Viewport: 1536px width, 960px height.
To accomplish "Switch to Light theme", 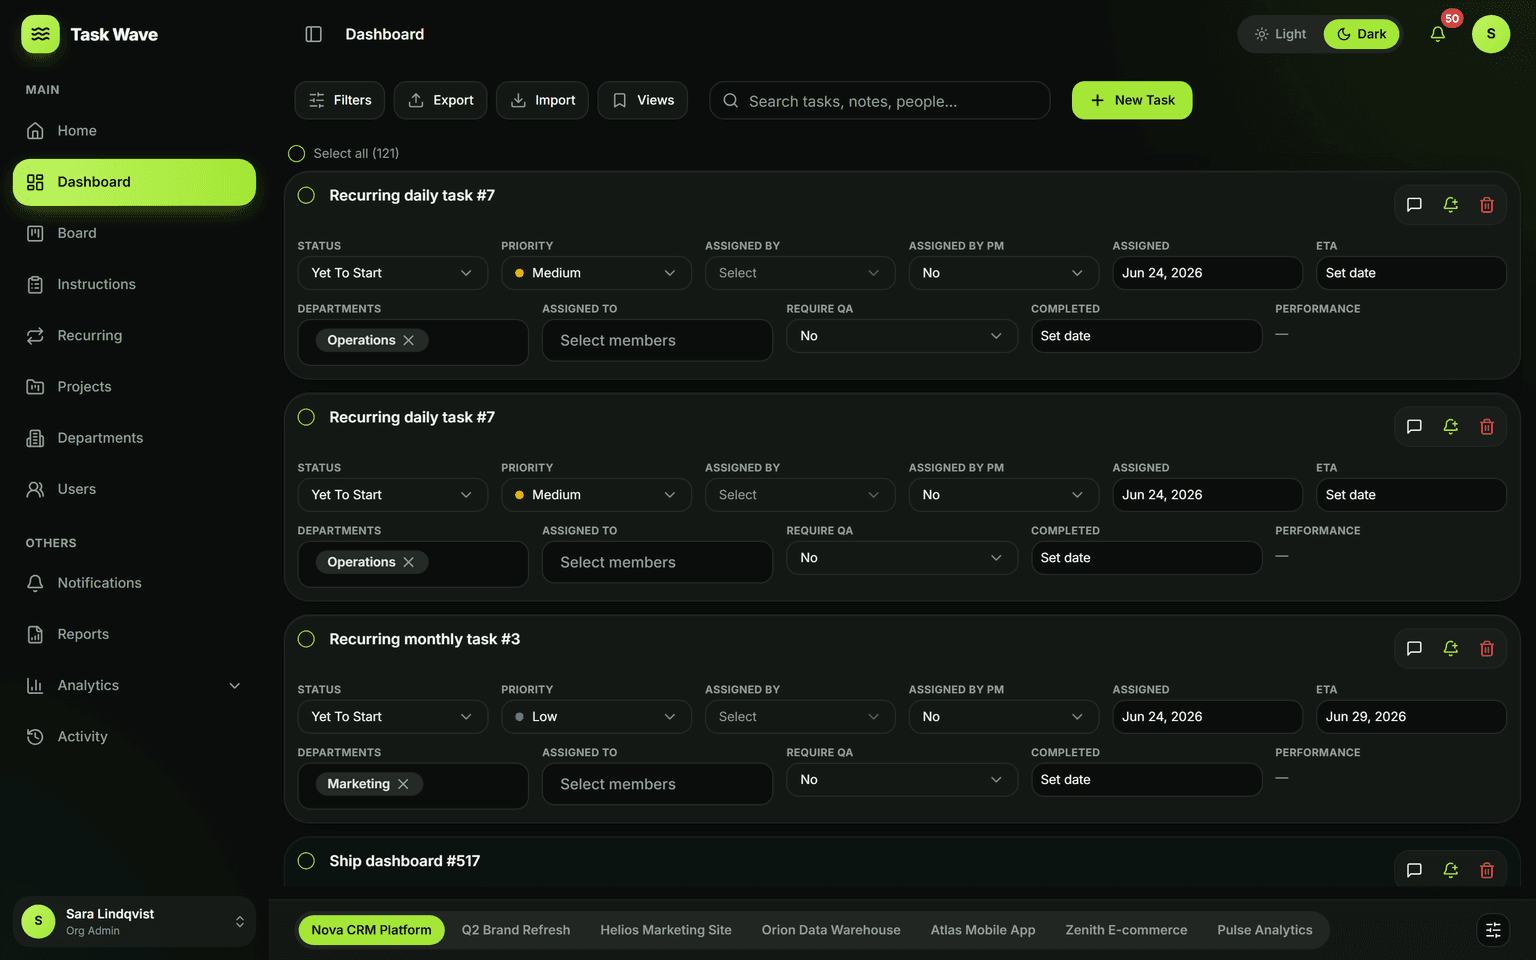I will pos(1281,34).
